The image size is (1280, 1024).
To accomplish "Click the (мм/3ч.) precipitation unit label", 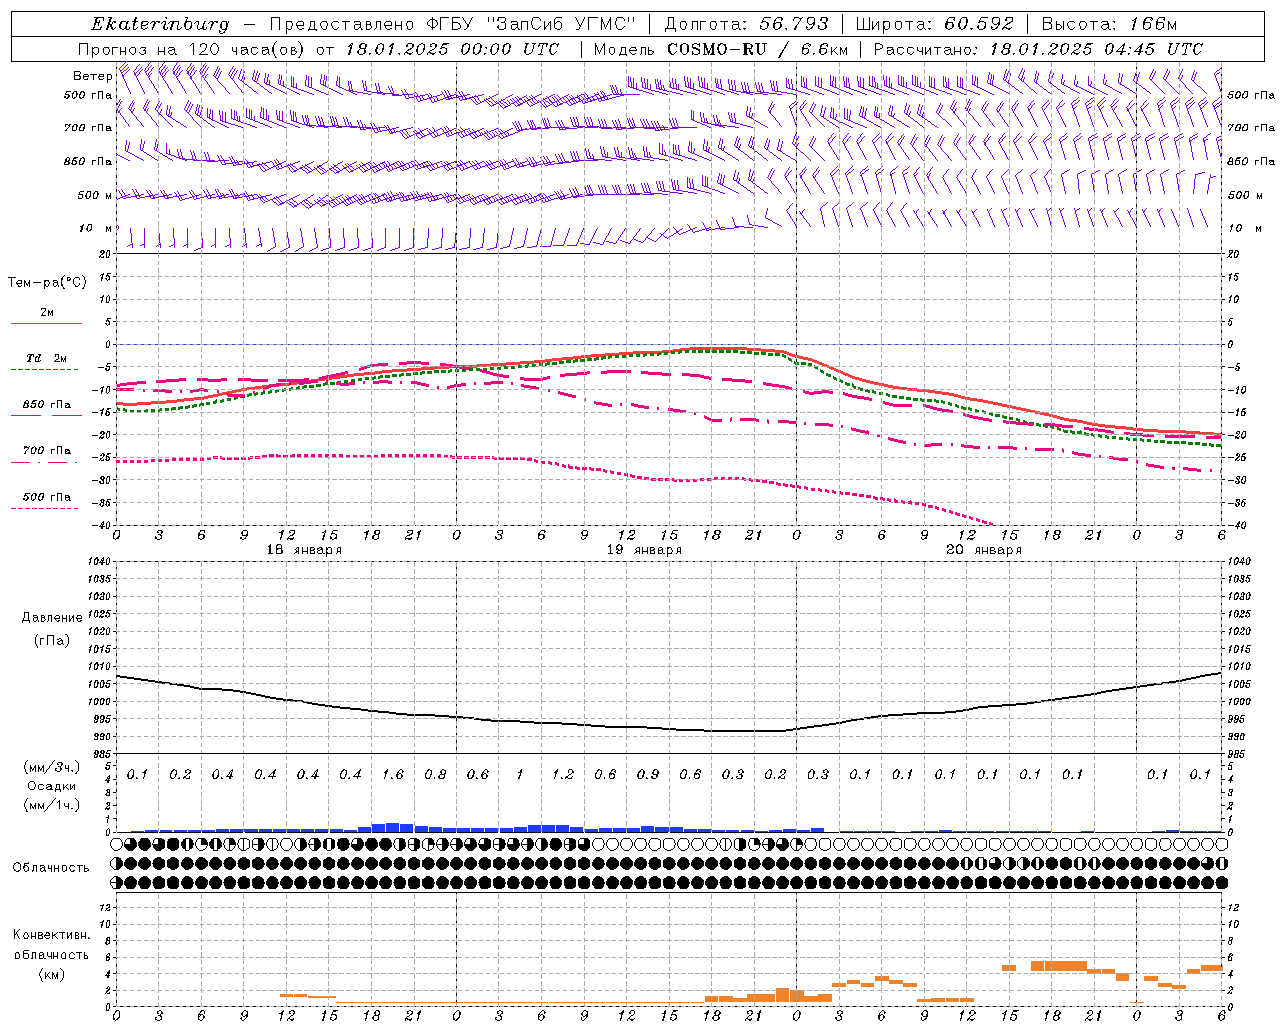I will (x=51, y=767).
